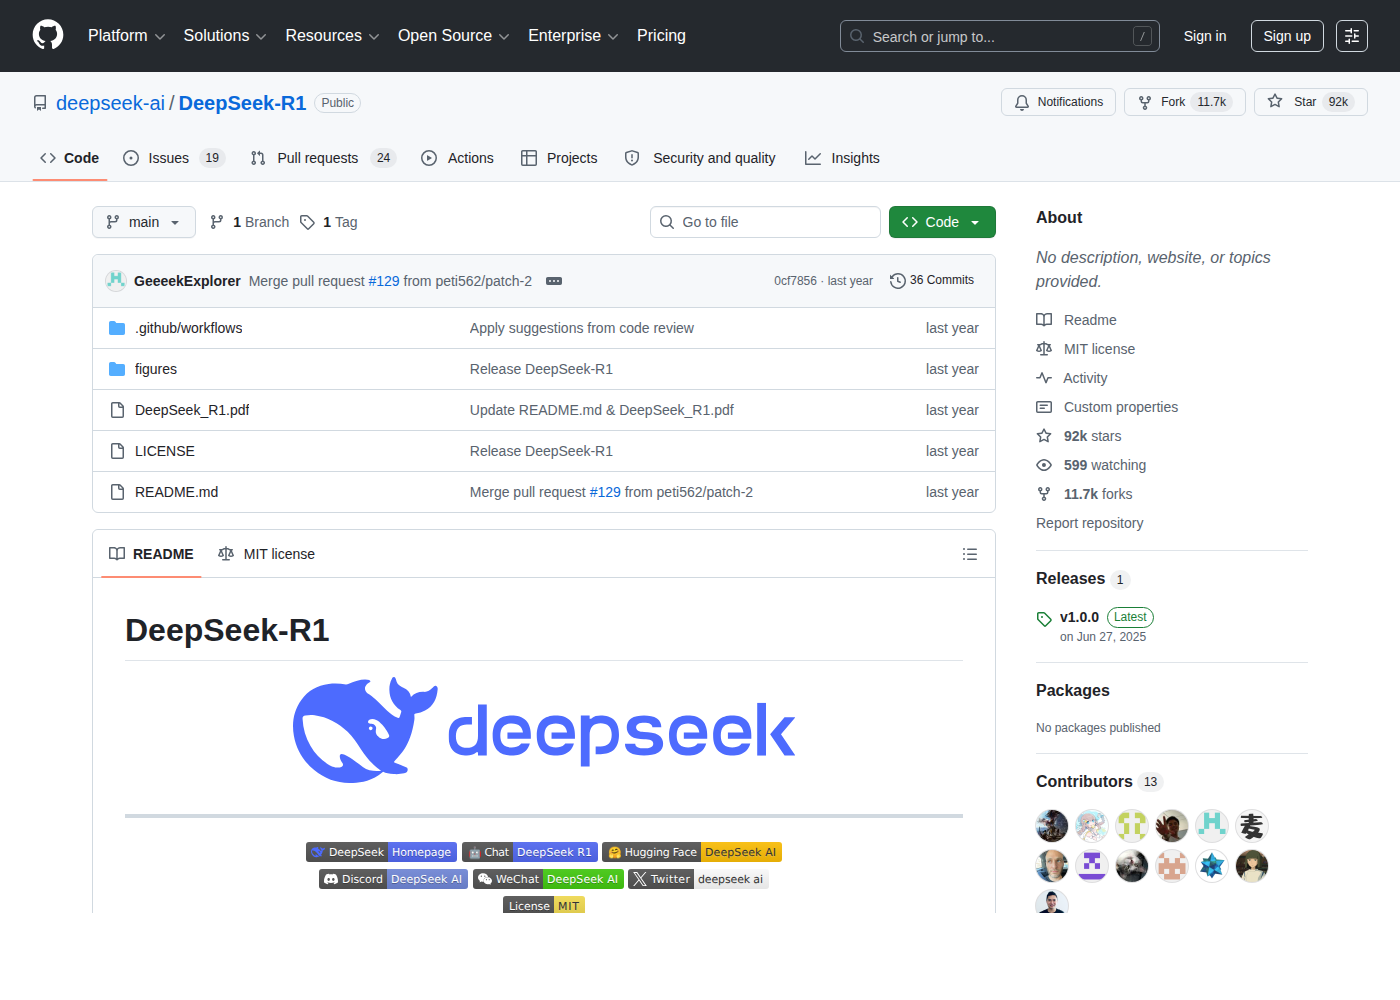This screenshot has width=1400, height=1000.
Task: Switch to the Insights tab
Action: pos(842,158)
